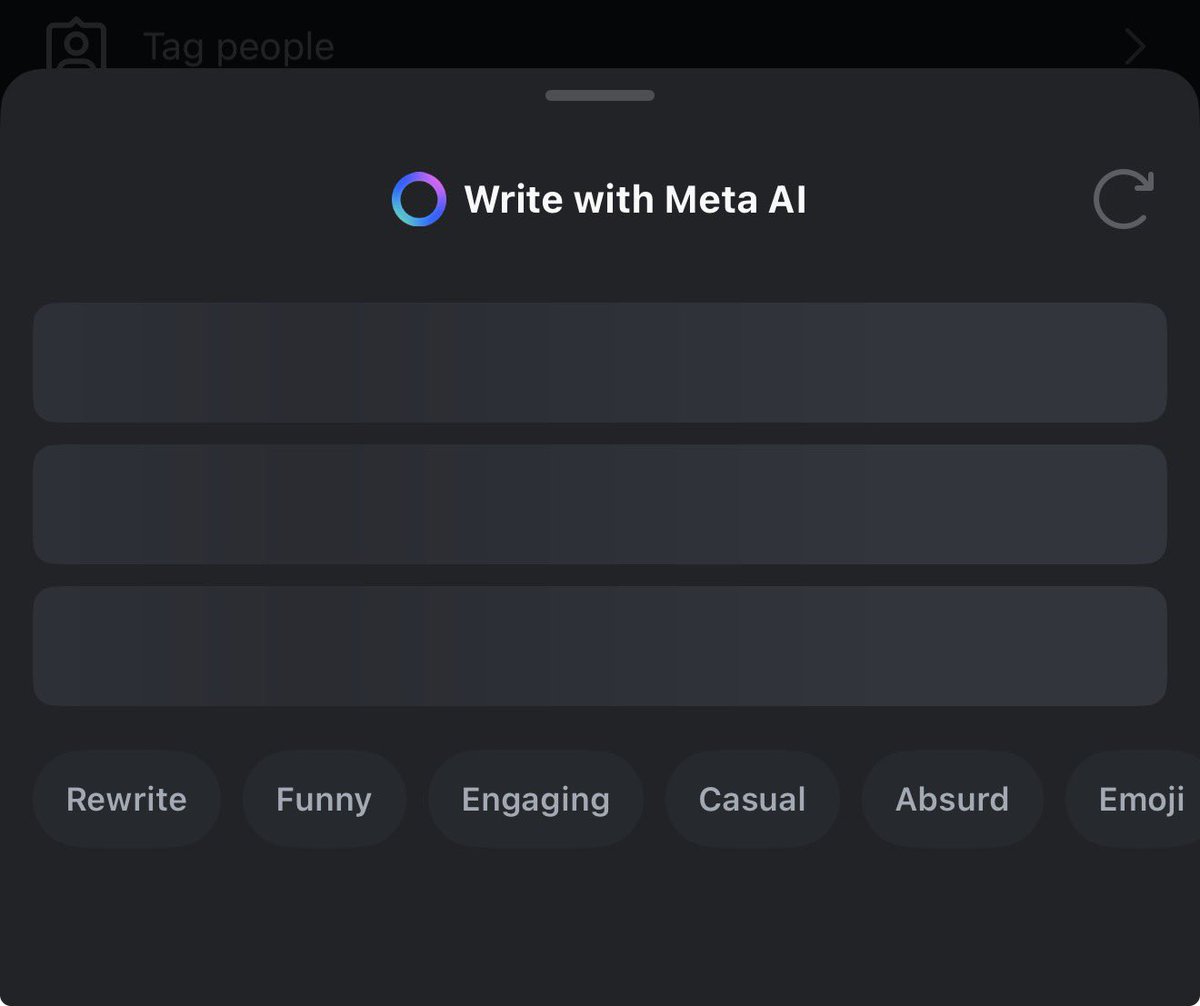Select the Rewrite tone chip
This screenshot has width=1200, height=1006.
tap(126, 800)
